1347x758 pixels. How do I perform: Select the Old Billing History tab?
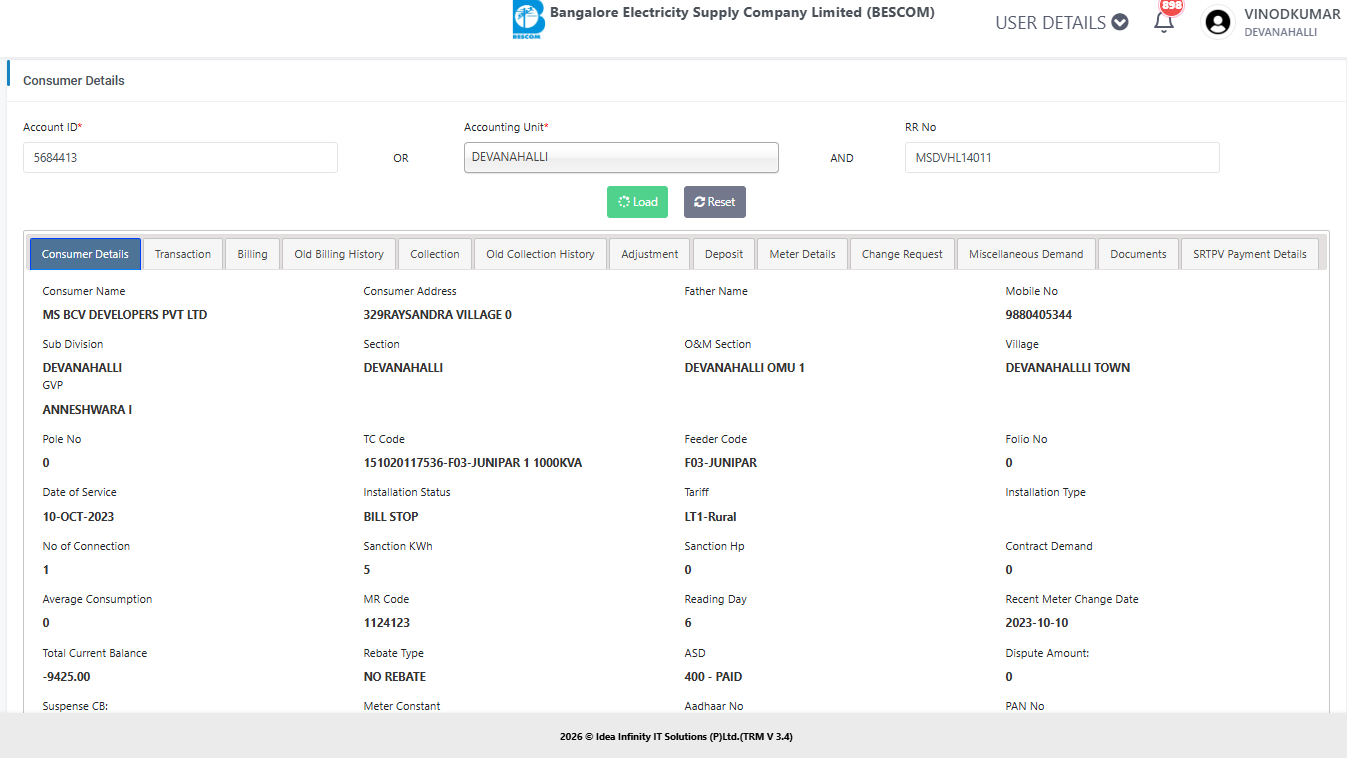339,254
